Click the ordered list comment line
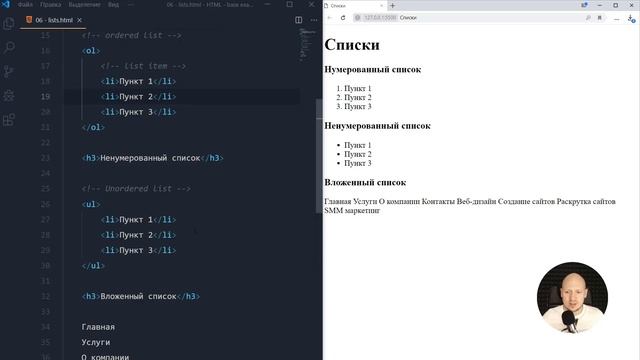 point(131,36)
